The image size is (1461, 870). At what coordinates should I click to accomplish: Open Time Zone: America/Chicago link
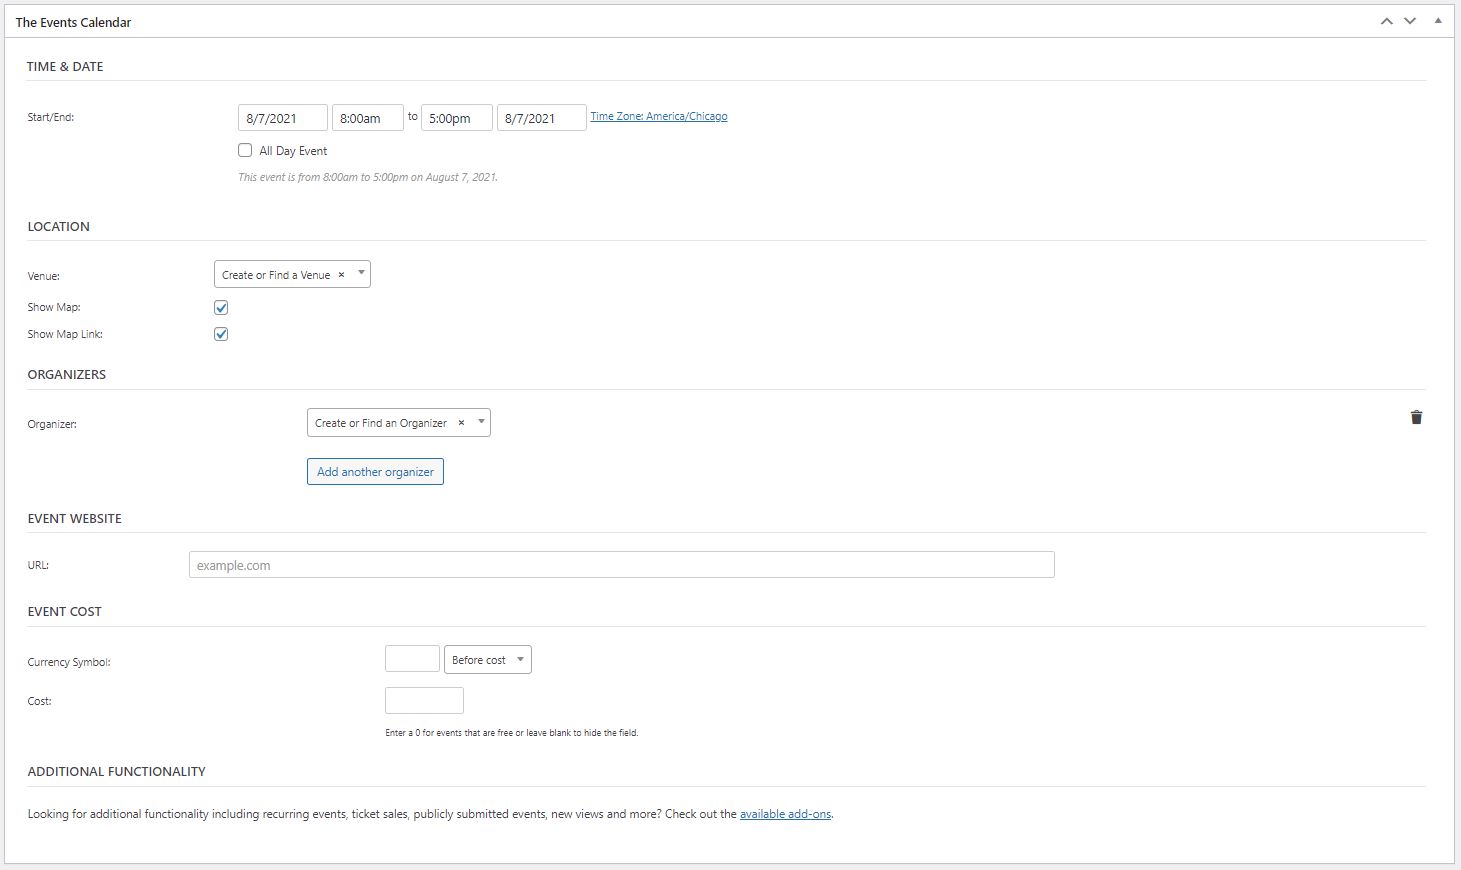pyautogui.click(x=659, y=116)
